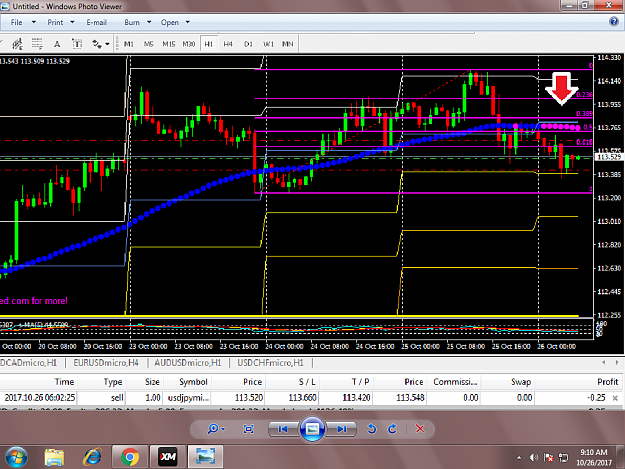Click the network tray icon

tap(564, 458)
